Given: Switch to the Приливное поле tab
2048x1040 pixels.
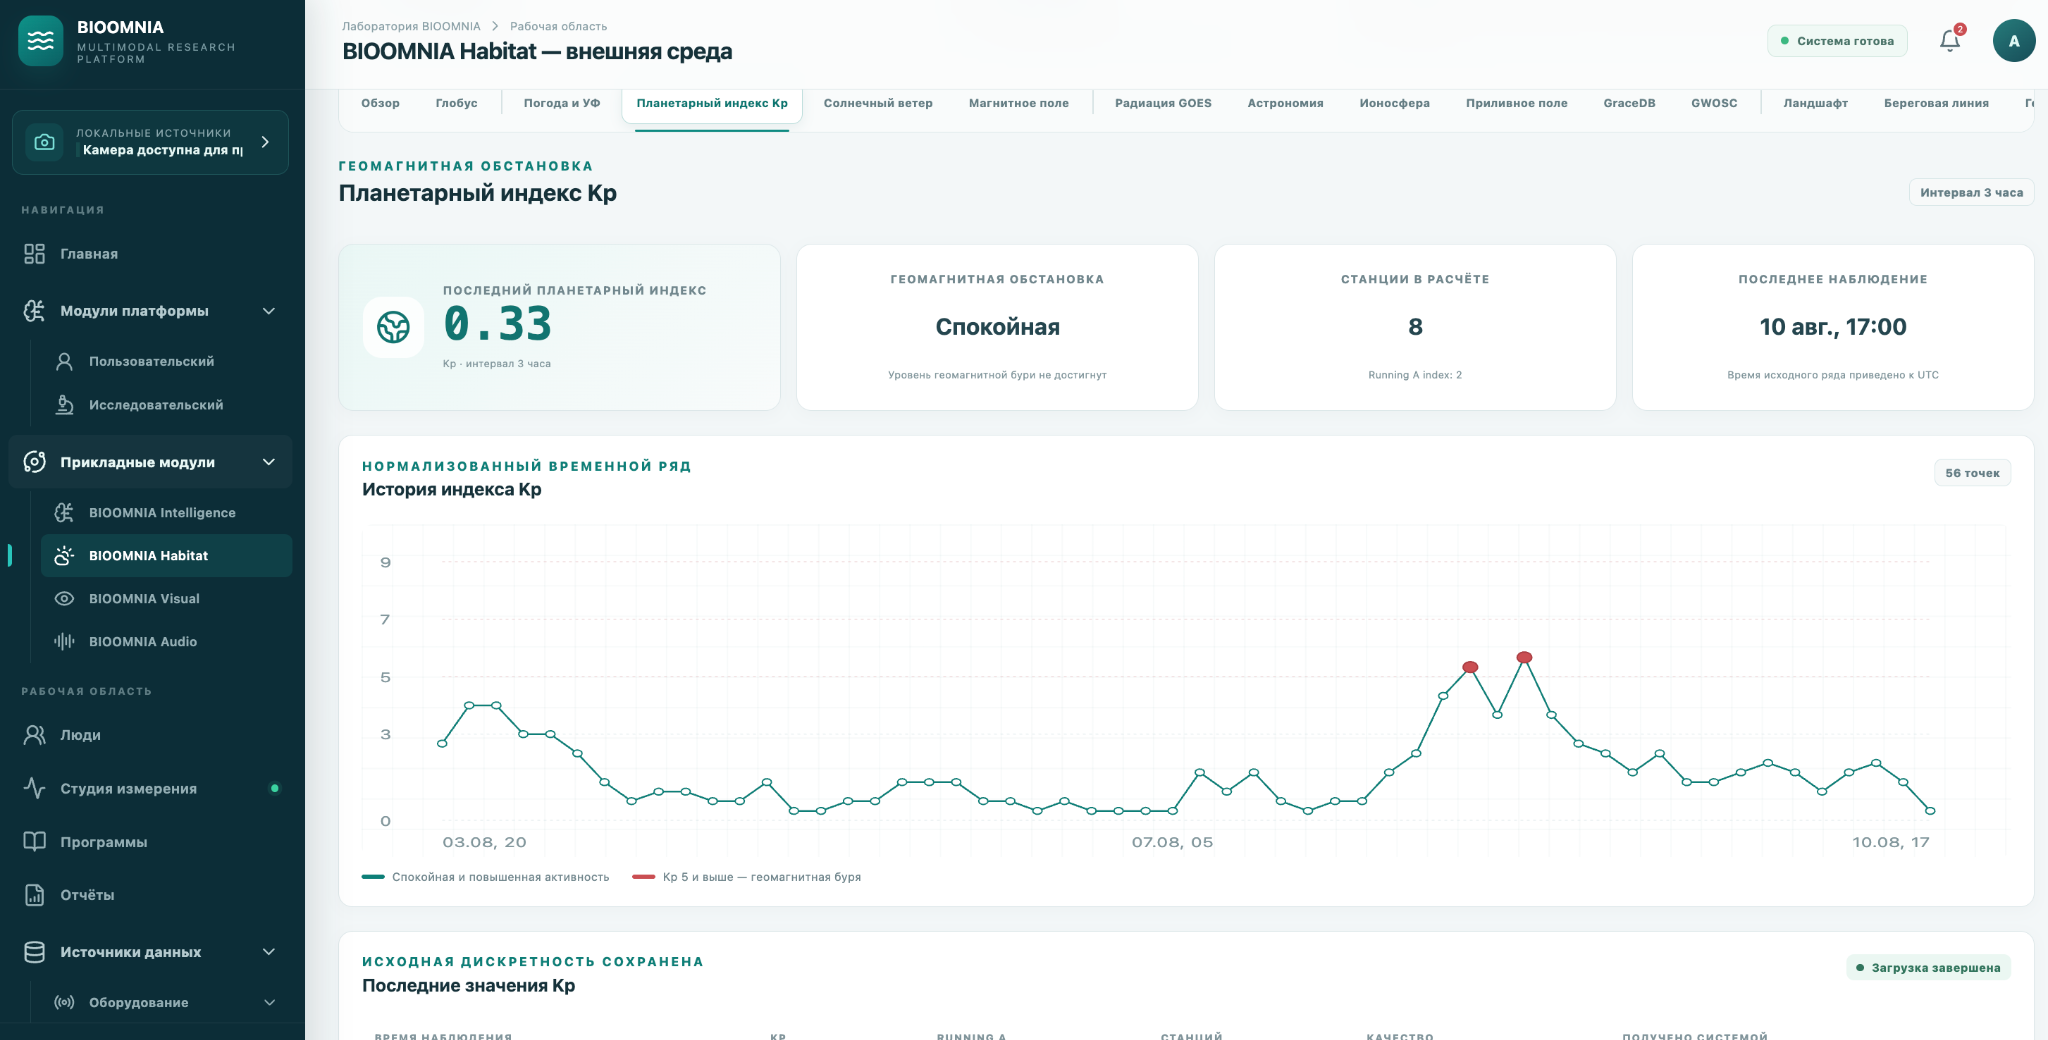Looking at the screenshot, I should (x=1516, y=103).
